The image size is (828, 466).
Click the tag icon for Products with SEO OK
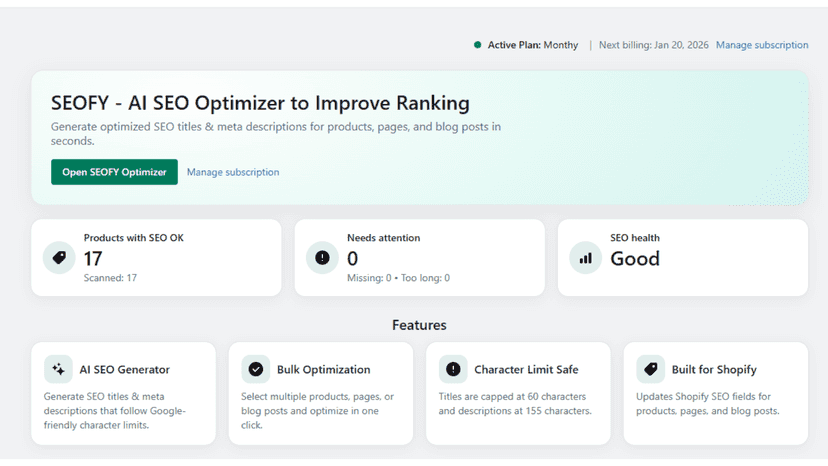[59, 257]
